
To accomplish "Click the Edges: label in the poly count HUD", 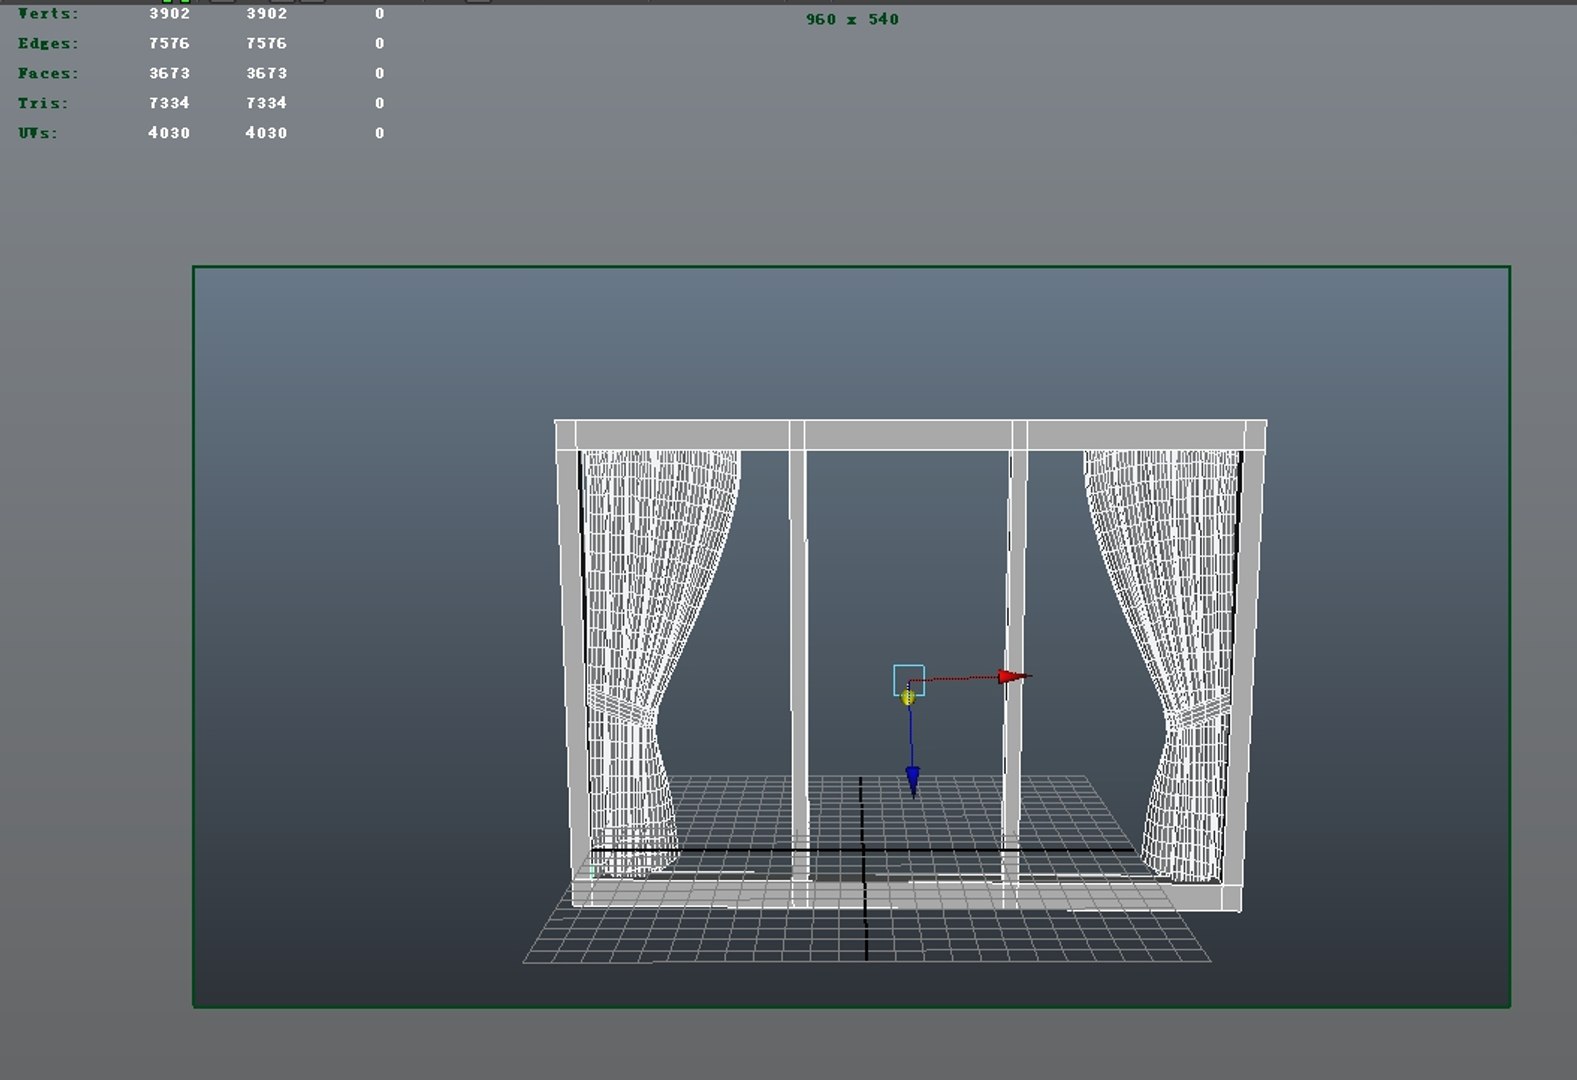I will [48, 43].
